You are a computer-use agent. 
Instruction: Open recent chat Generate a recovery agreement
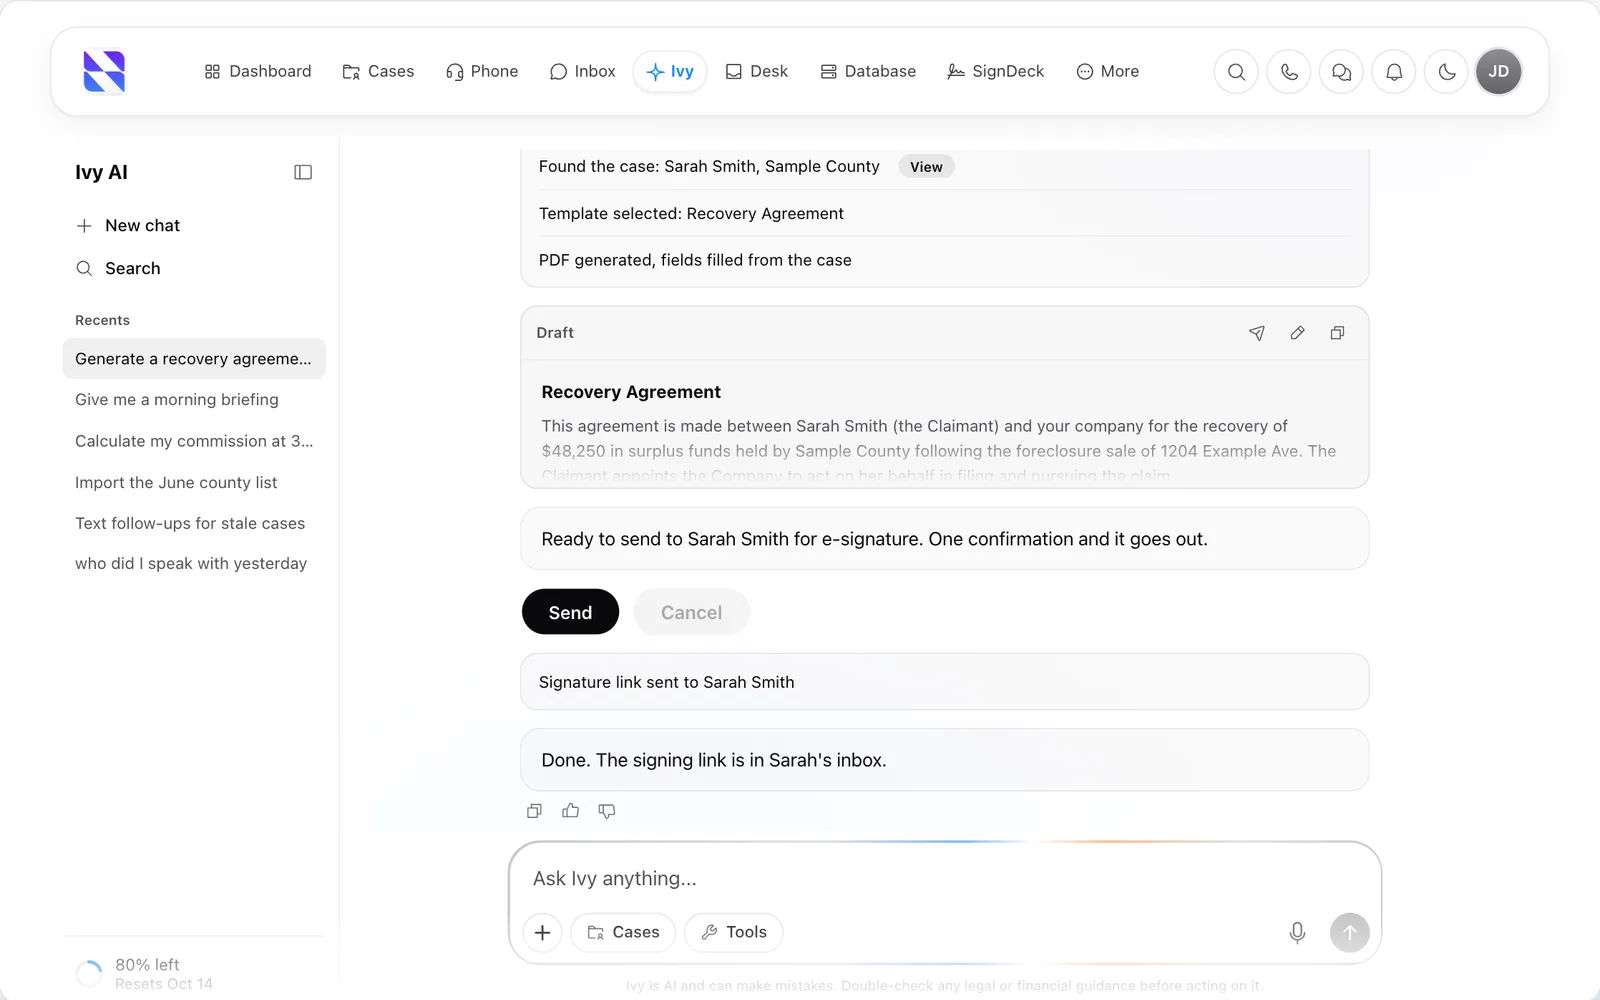194,359
